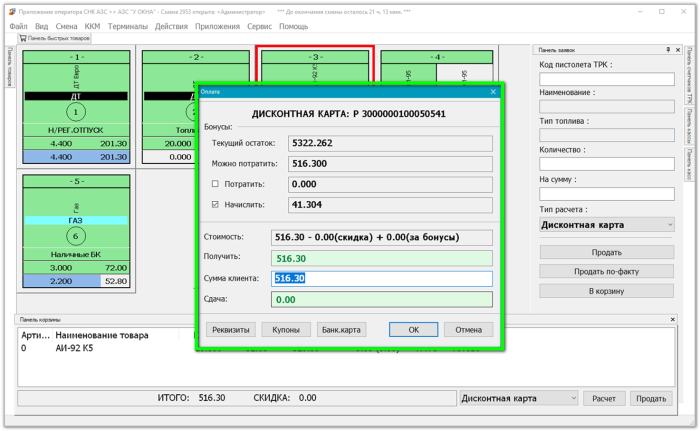Screen dimensions: 700x431
Task: Click the Тип топлива field
Action: pyautogui.click(x=607, y=135)
